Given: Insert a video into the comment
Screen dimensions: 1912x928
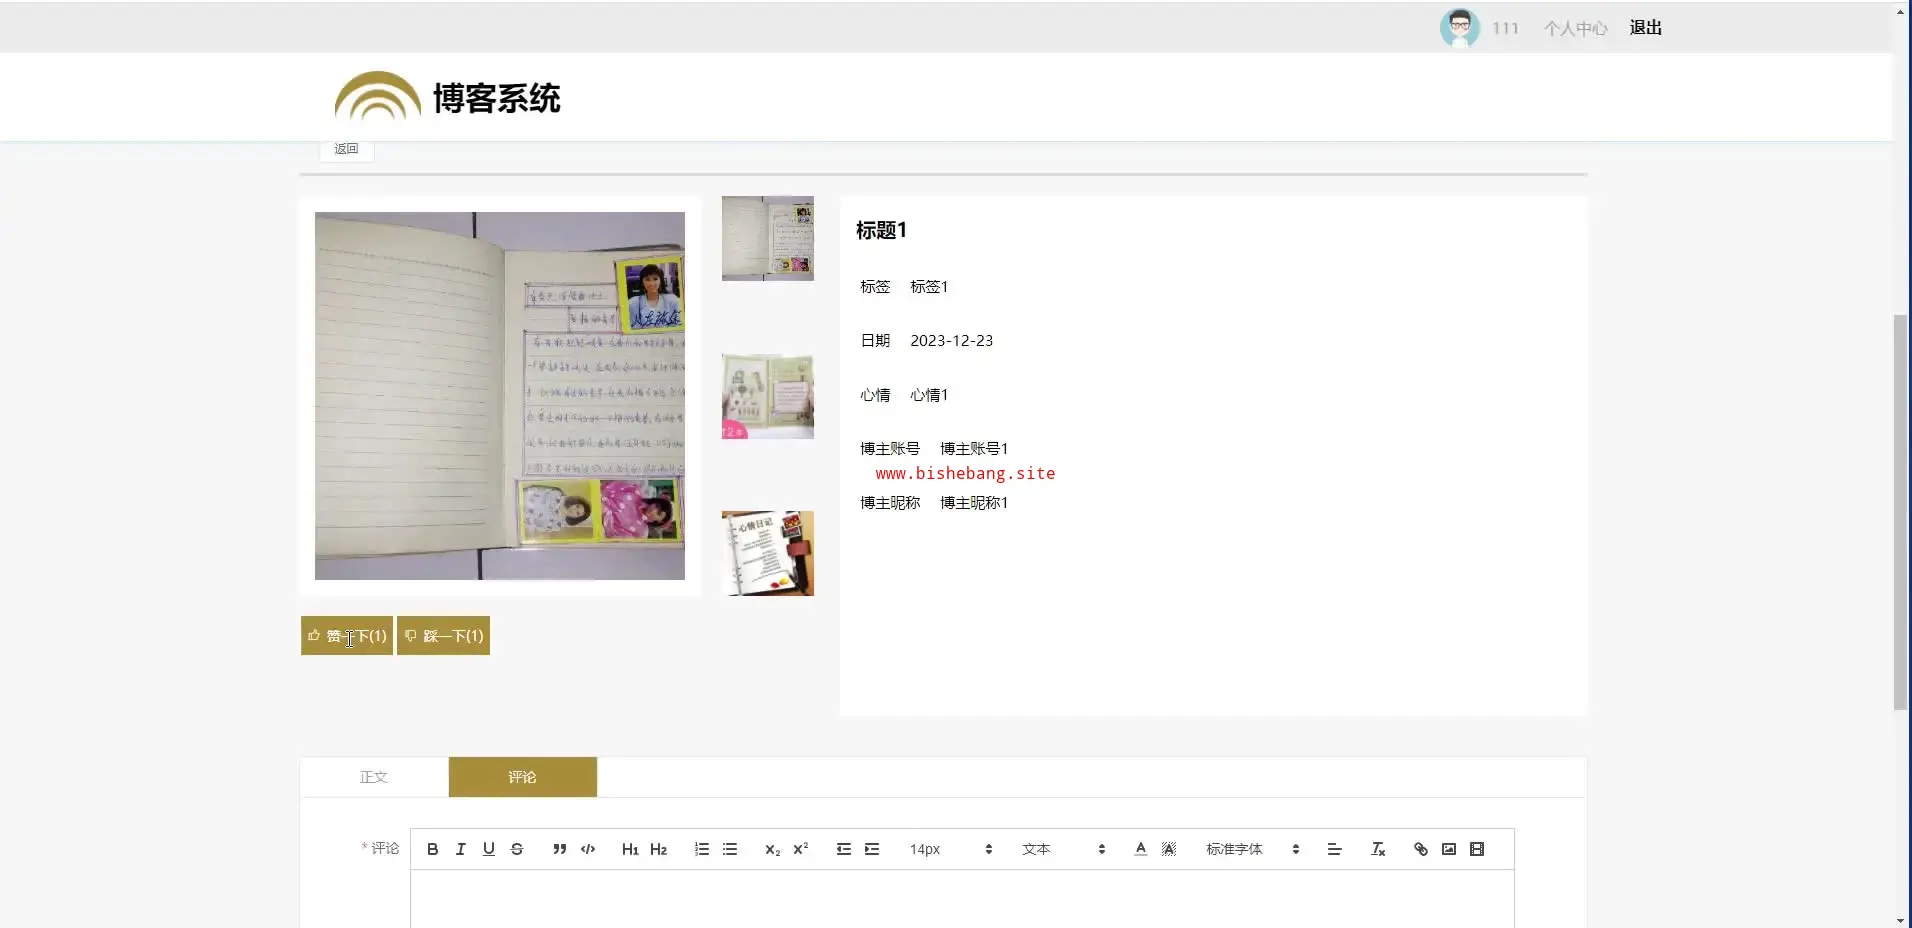Looking at the screenshot, I should tap(1477, 849).
